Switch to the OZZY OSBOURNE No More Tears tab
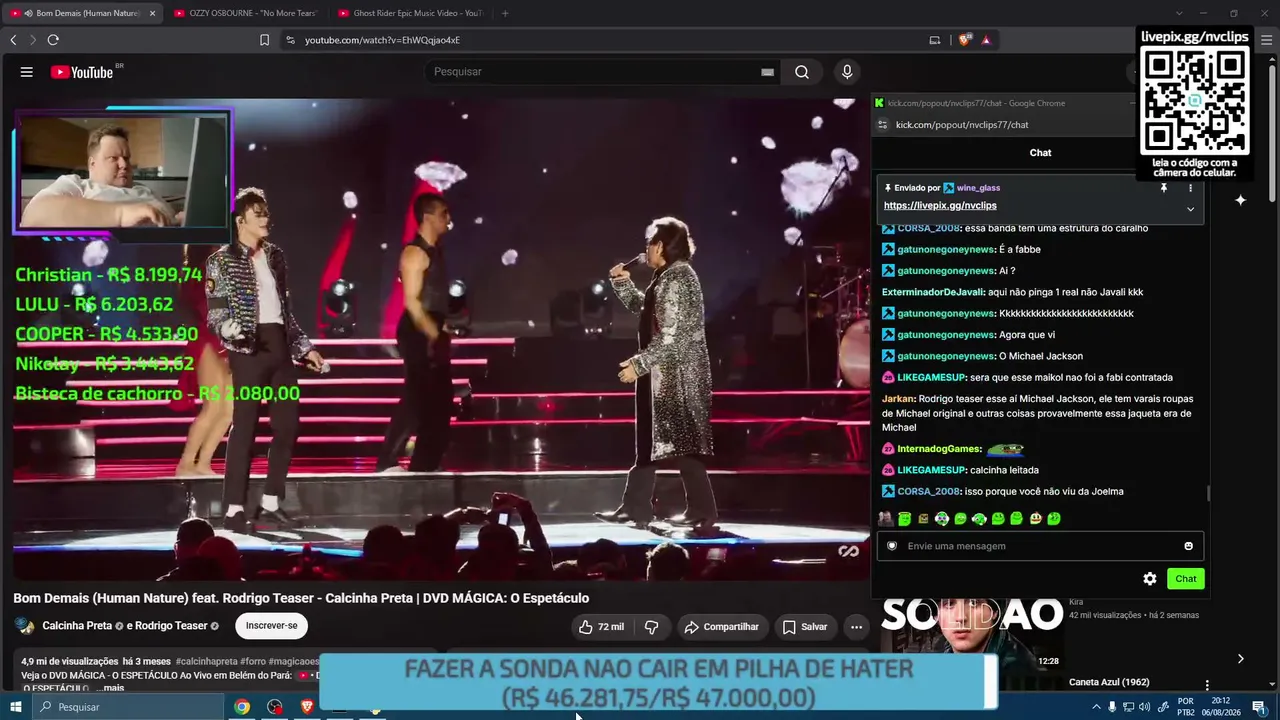The image size is (1280, 720). pyautogui.click(x=245, y=13)
